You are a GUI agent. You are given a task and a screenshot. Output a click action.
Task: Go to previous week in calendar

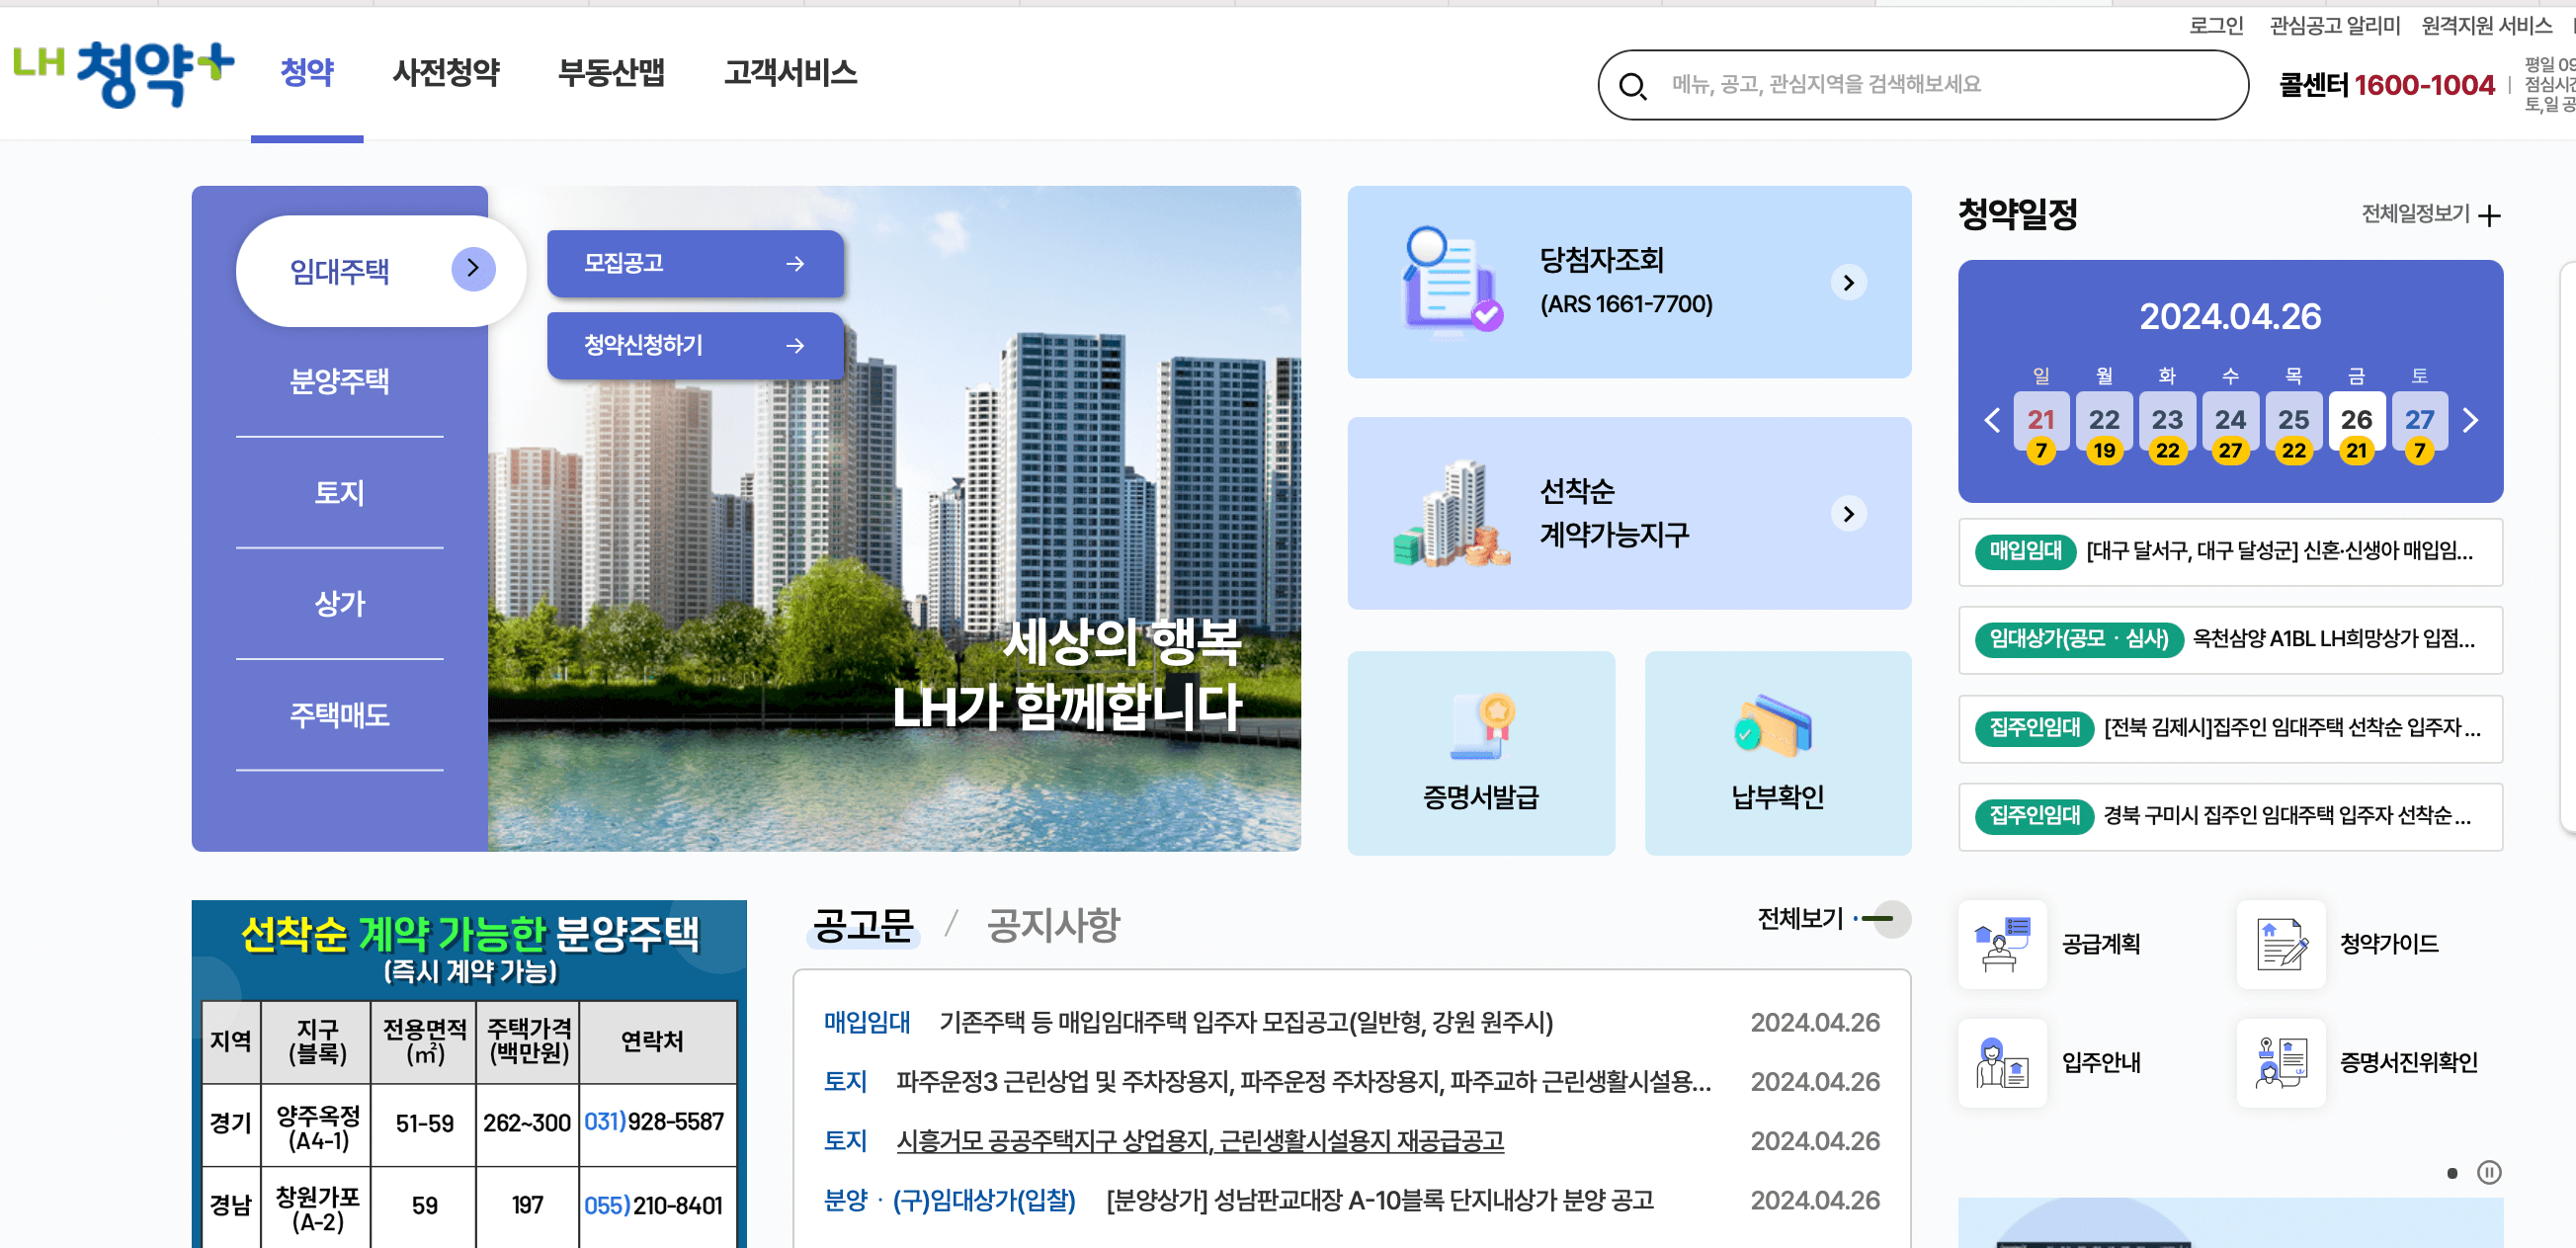1991,420
